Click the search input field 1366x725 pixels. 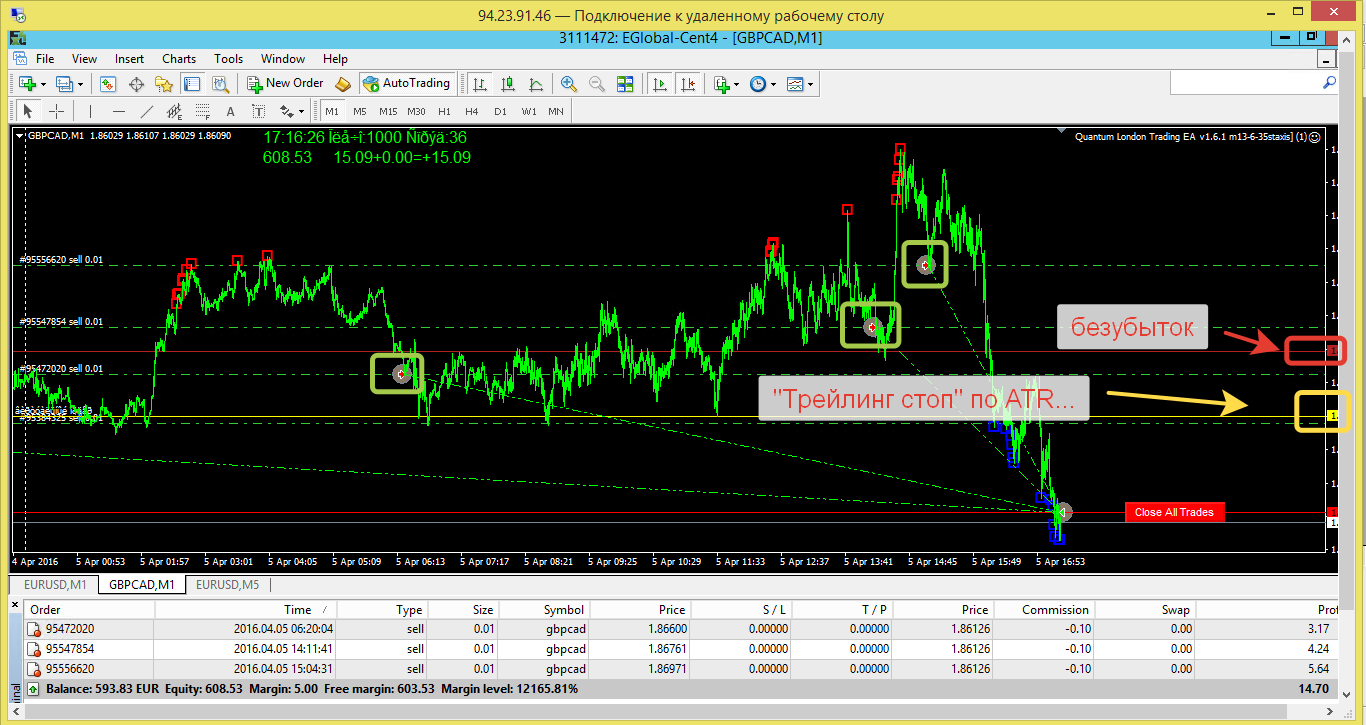click(1244, 82)
